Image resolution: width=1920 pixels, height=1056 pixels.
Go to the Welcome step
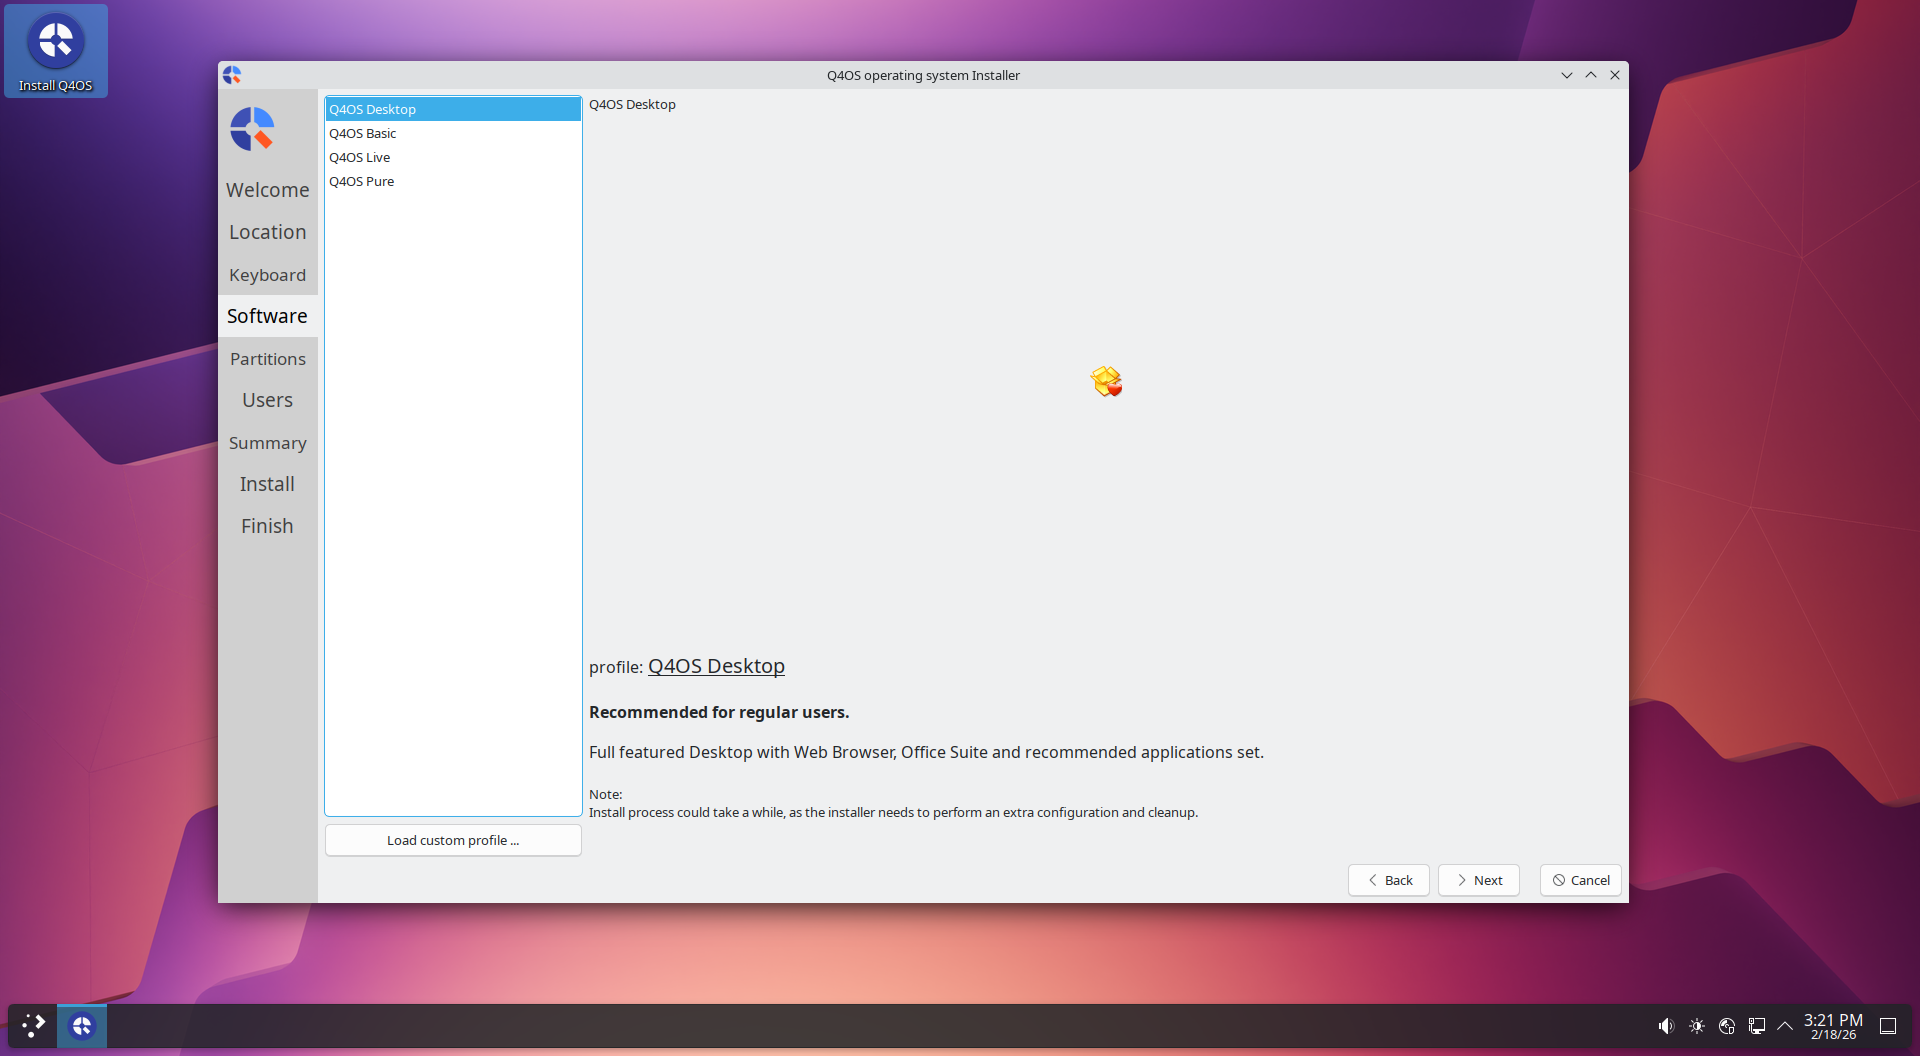tap(267, 190)
